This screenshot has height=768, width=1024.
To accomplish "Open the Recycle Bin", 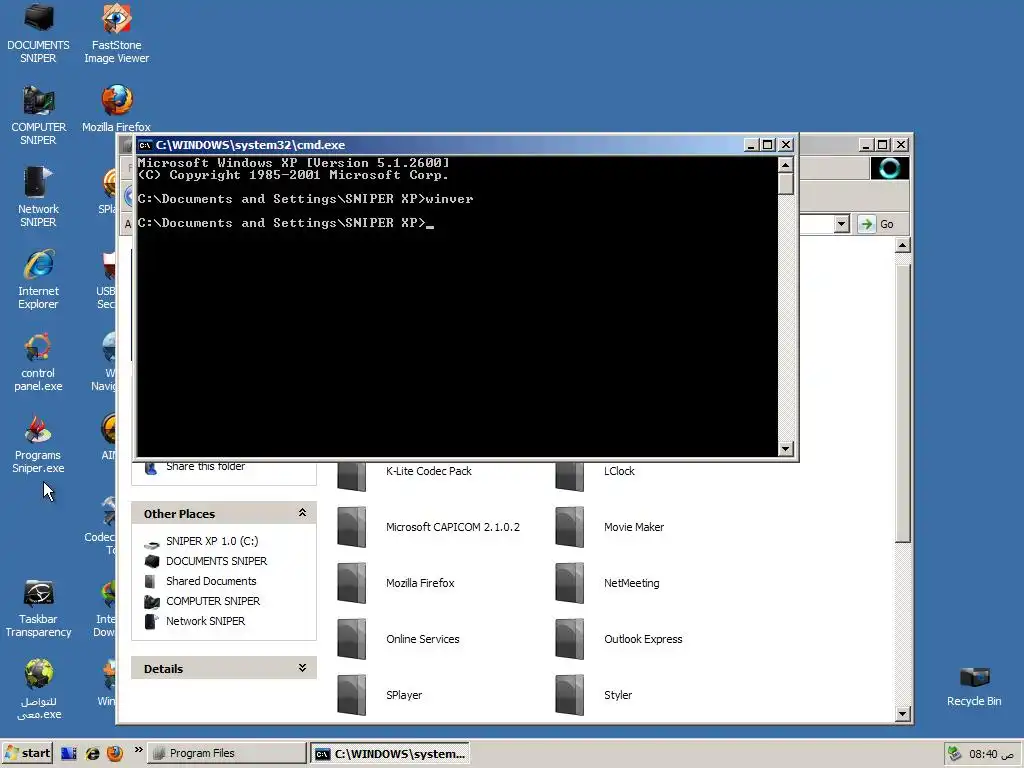I will tap(974, 686).
